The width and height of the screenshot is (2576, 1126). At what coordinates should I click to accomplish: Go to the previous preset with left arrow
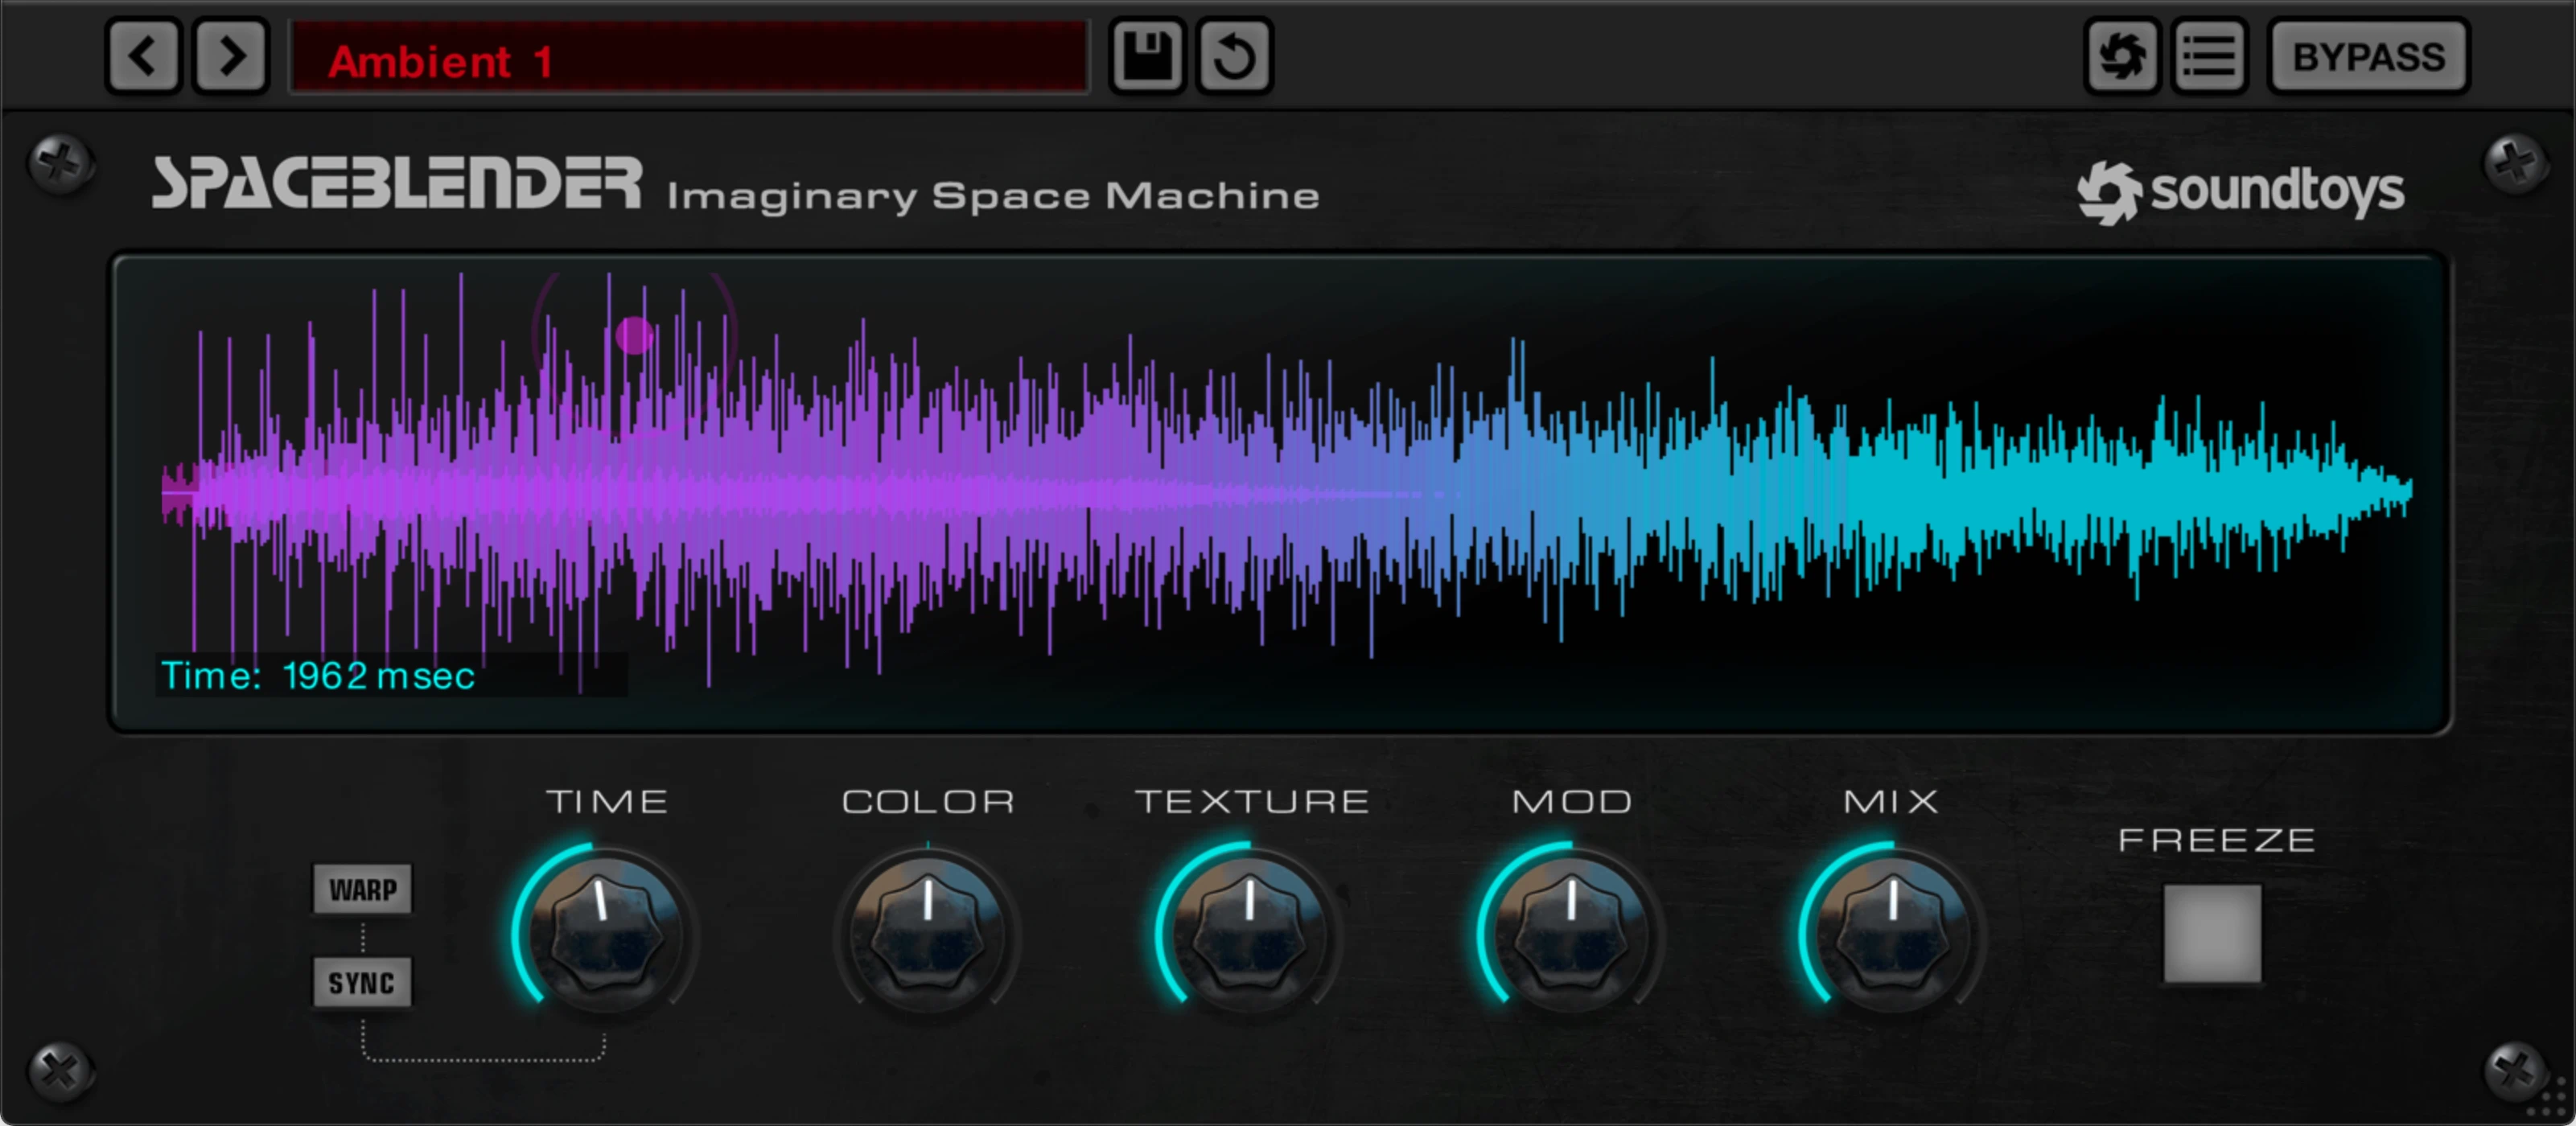(x=143, y=56)
